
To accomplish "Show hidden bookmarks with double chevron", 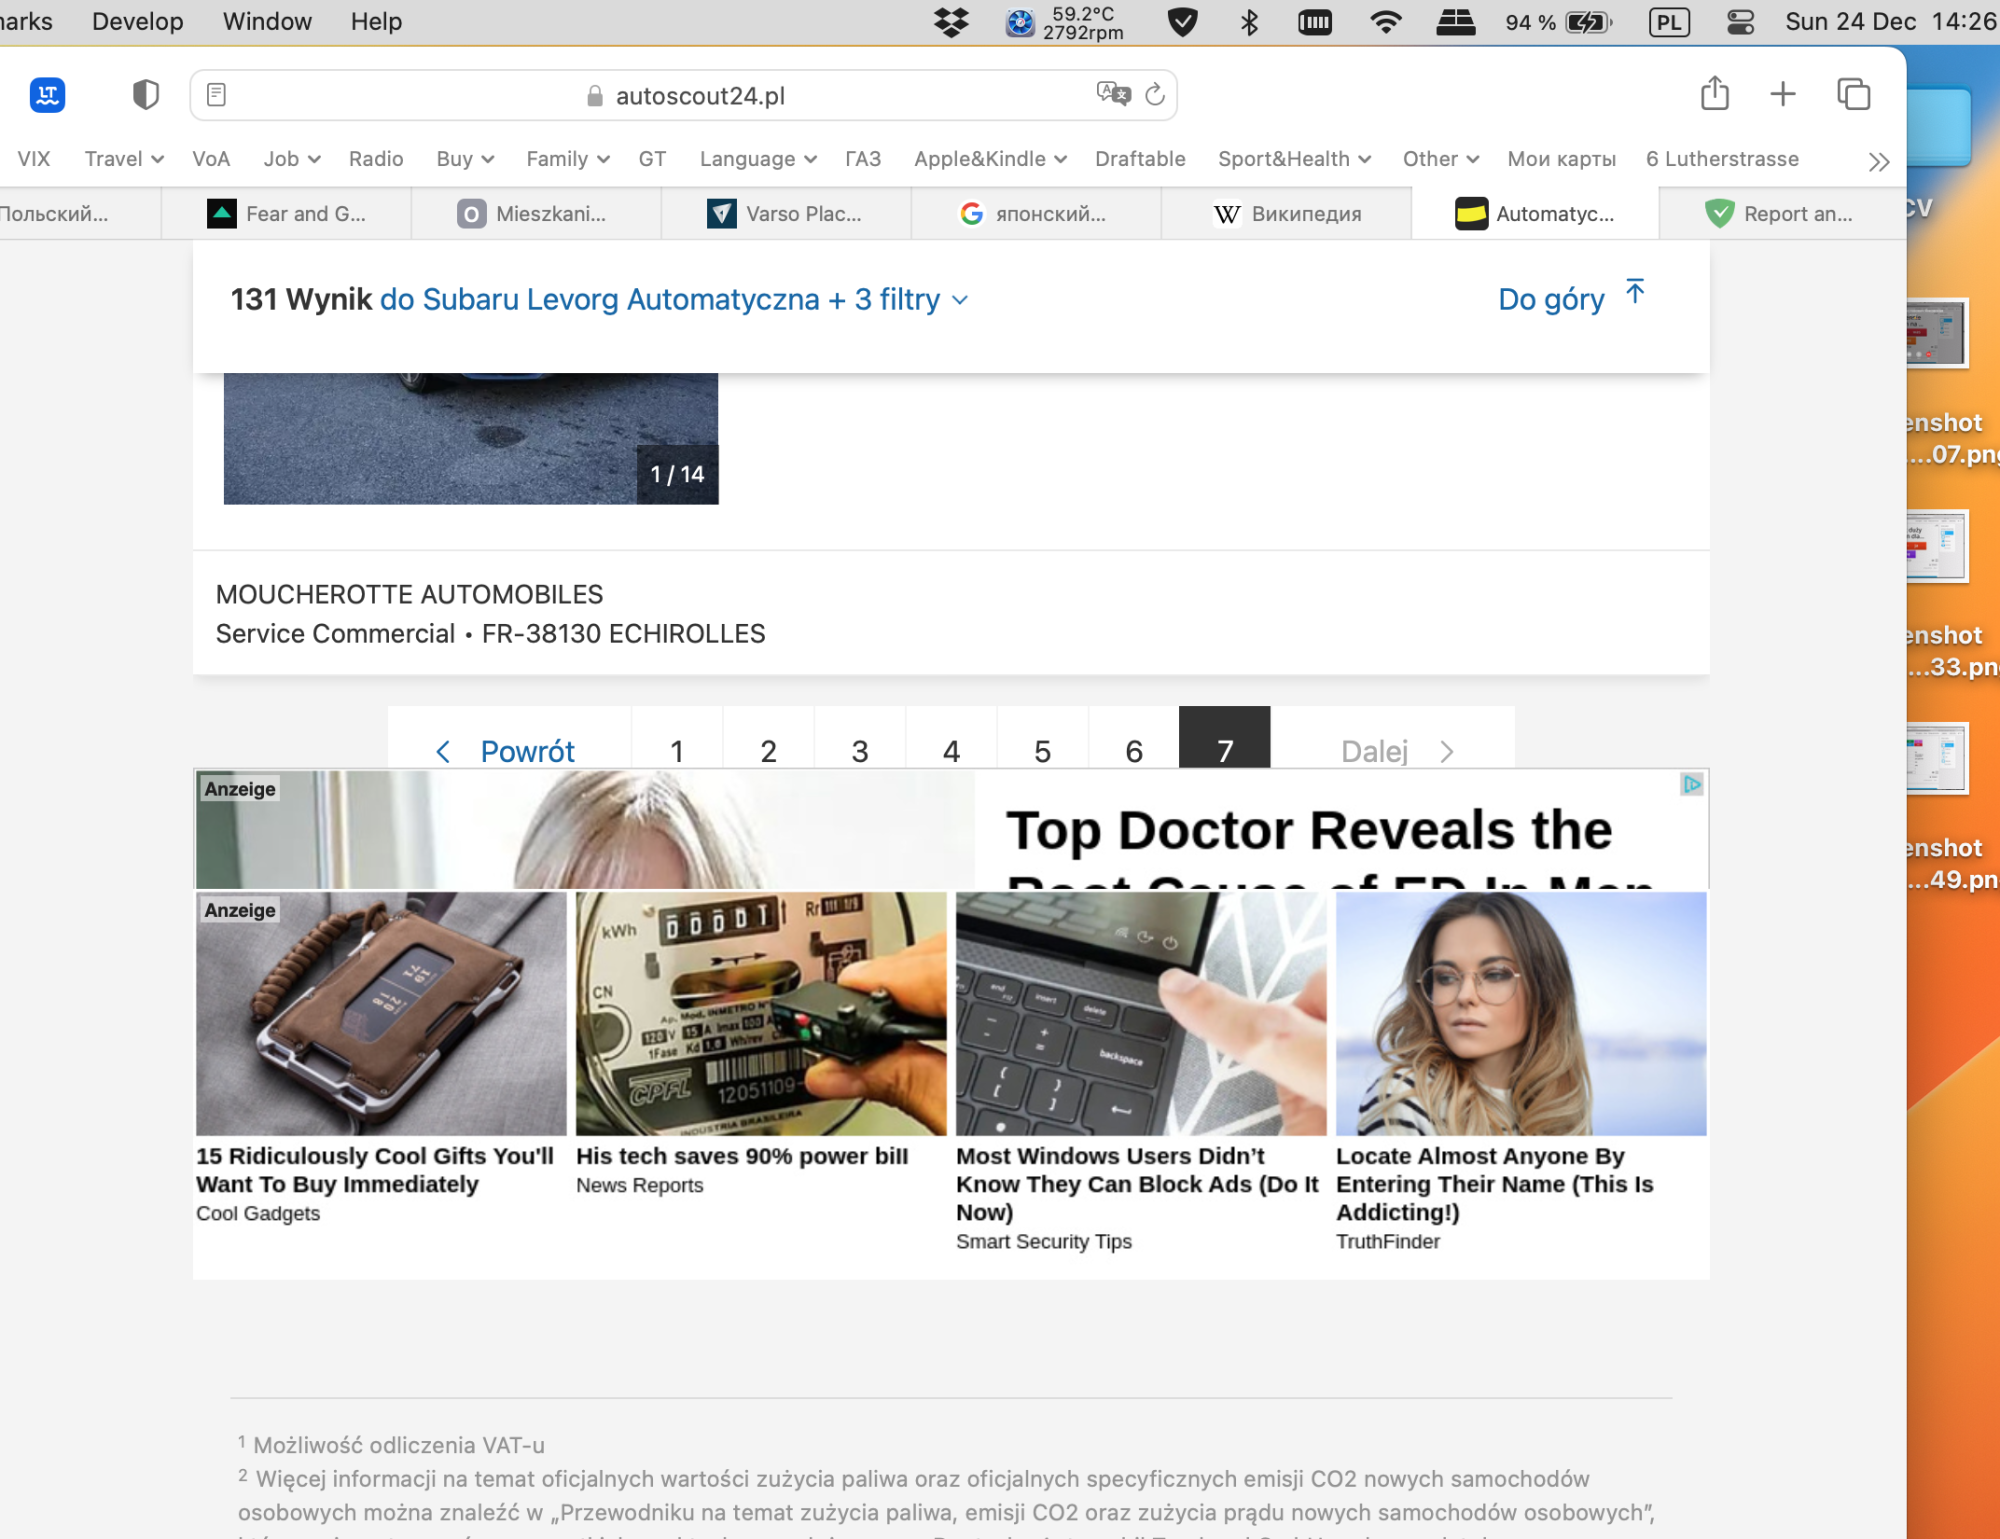I will 1878,161.
